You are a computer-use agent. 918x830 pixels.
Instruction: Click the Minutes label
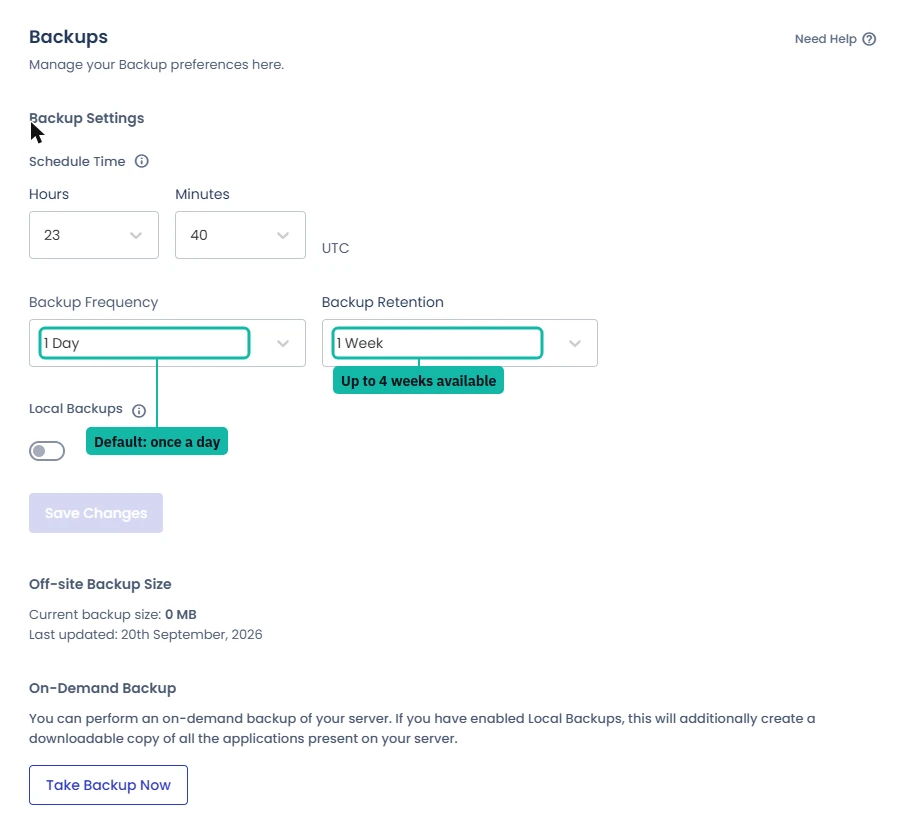point(203,194)
